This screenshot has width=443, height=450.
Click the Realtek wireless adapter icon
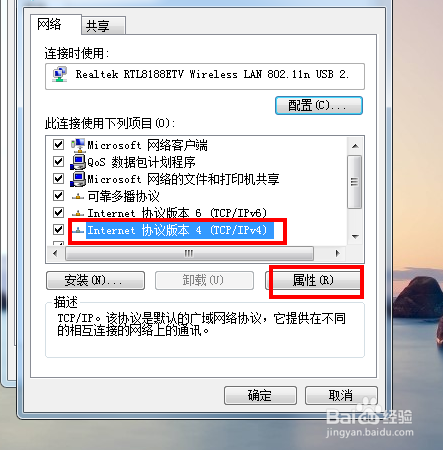point(60,75)
